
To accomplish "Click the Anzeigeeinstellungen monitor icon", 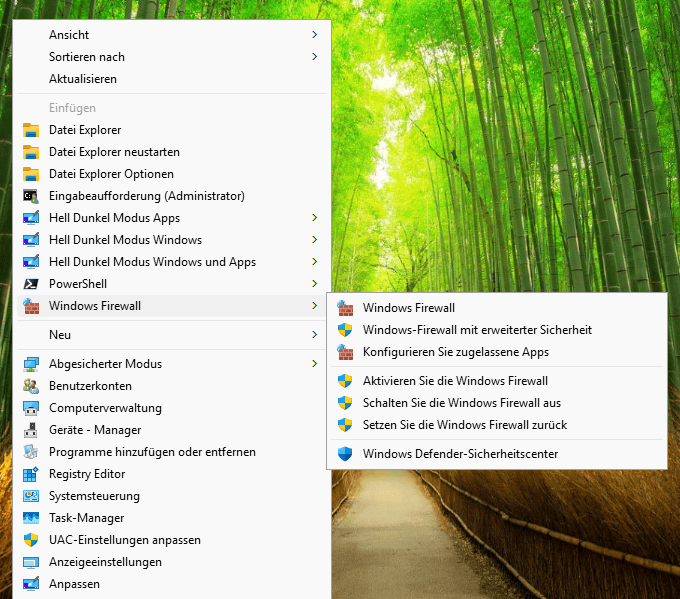I will (x=31, y=562).
